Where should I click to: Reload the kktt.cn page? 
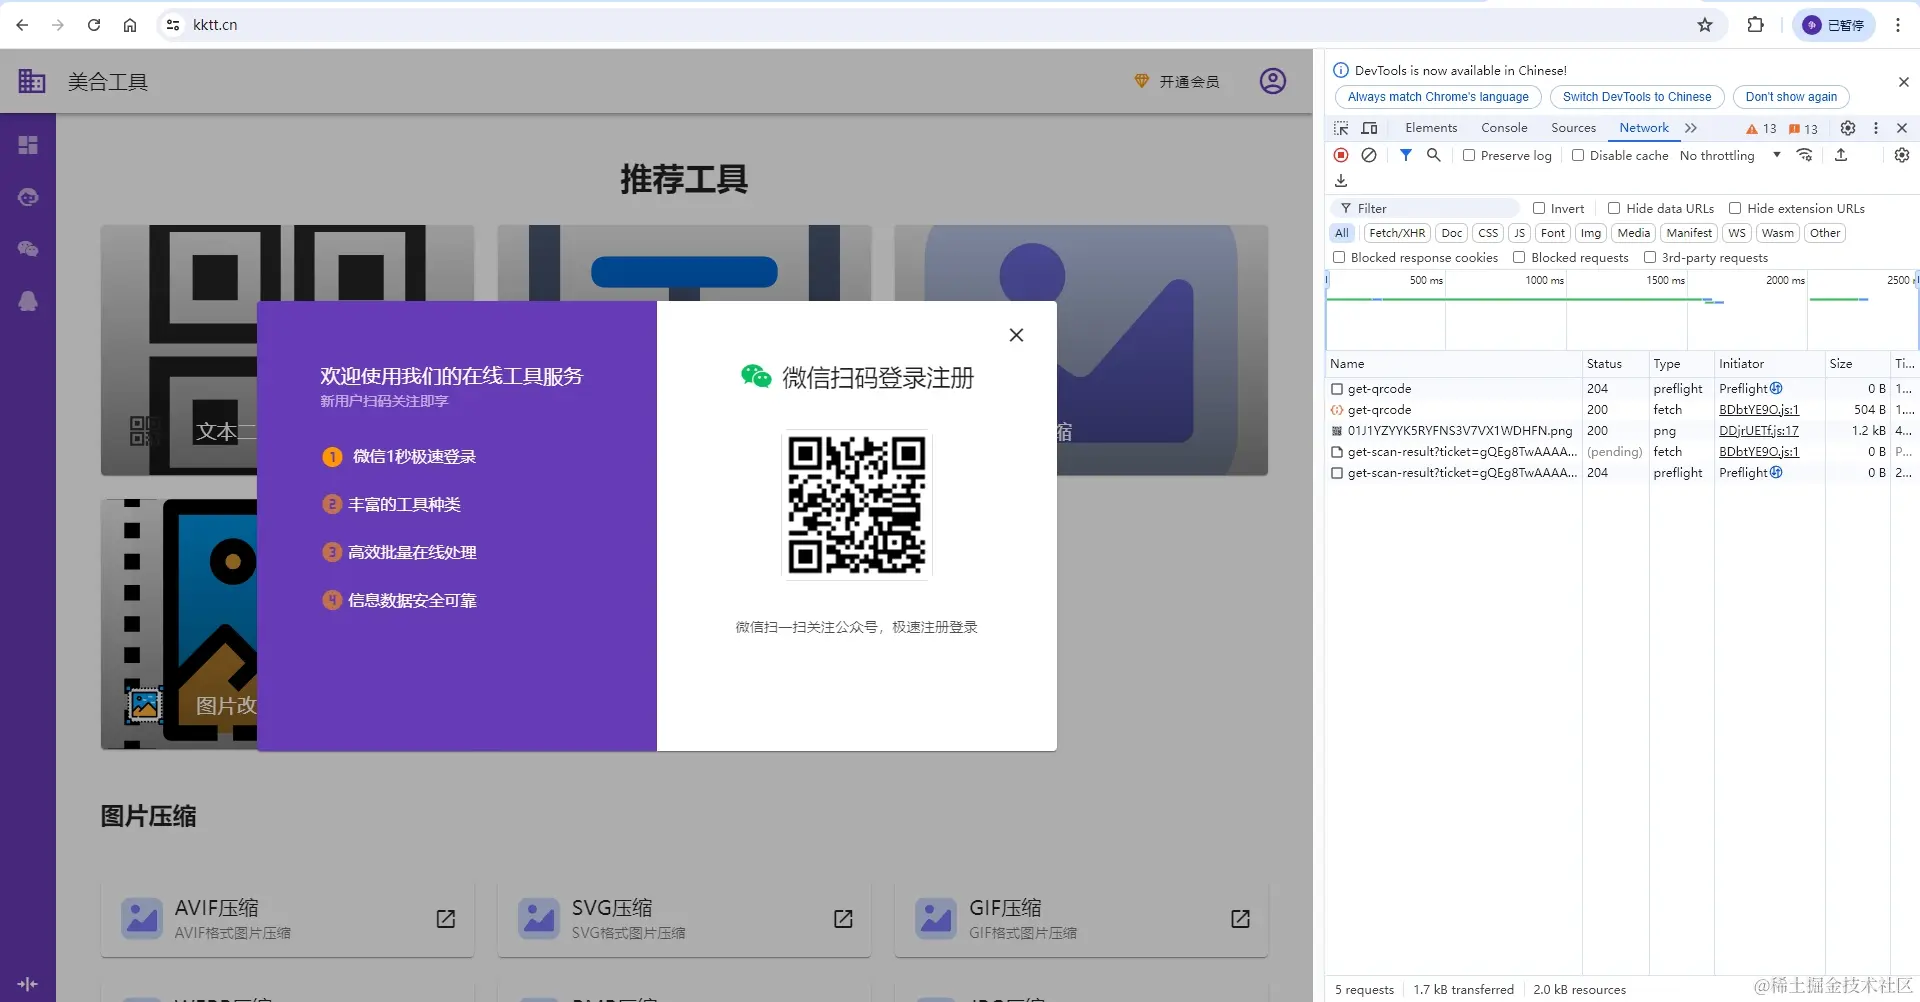point(94,25)
